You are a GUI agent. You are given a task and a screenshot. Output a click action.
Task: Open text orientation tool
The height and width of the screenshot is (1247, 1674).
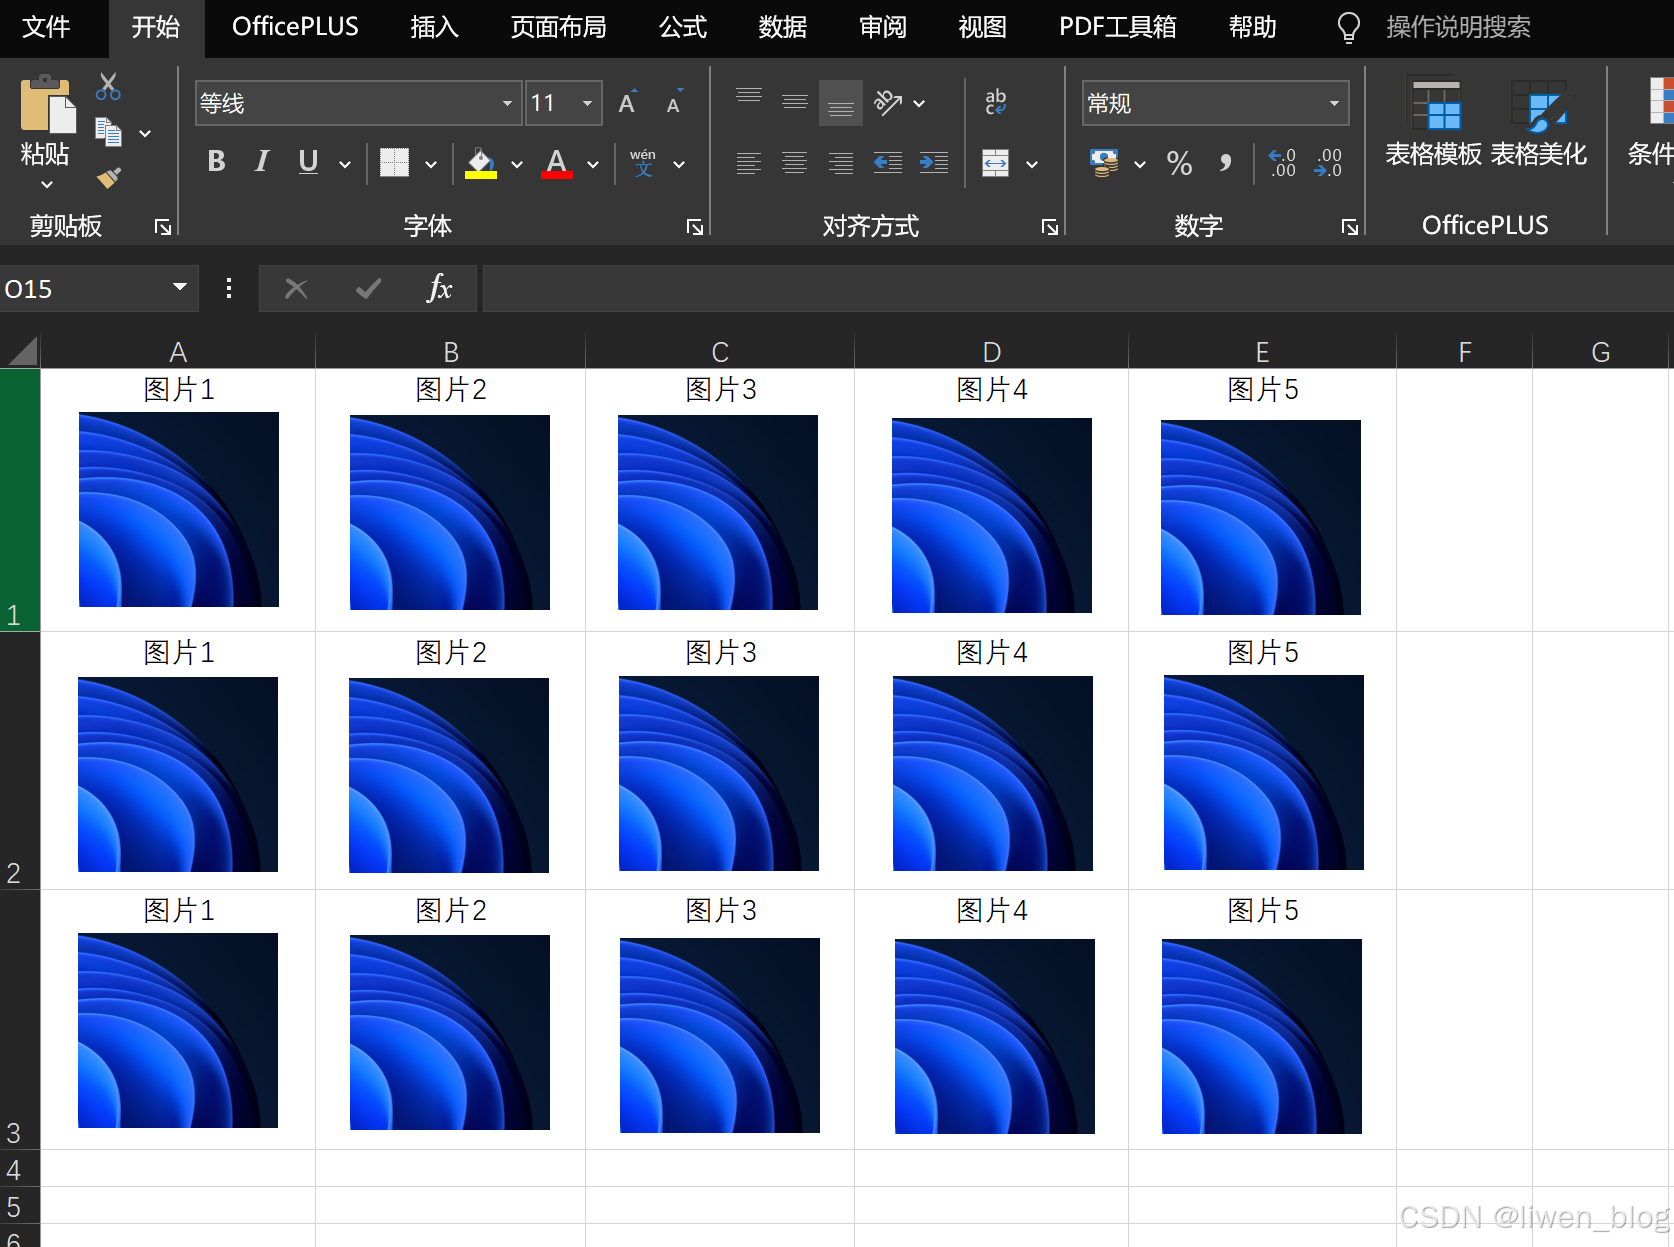[889, 102]
